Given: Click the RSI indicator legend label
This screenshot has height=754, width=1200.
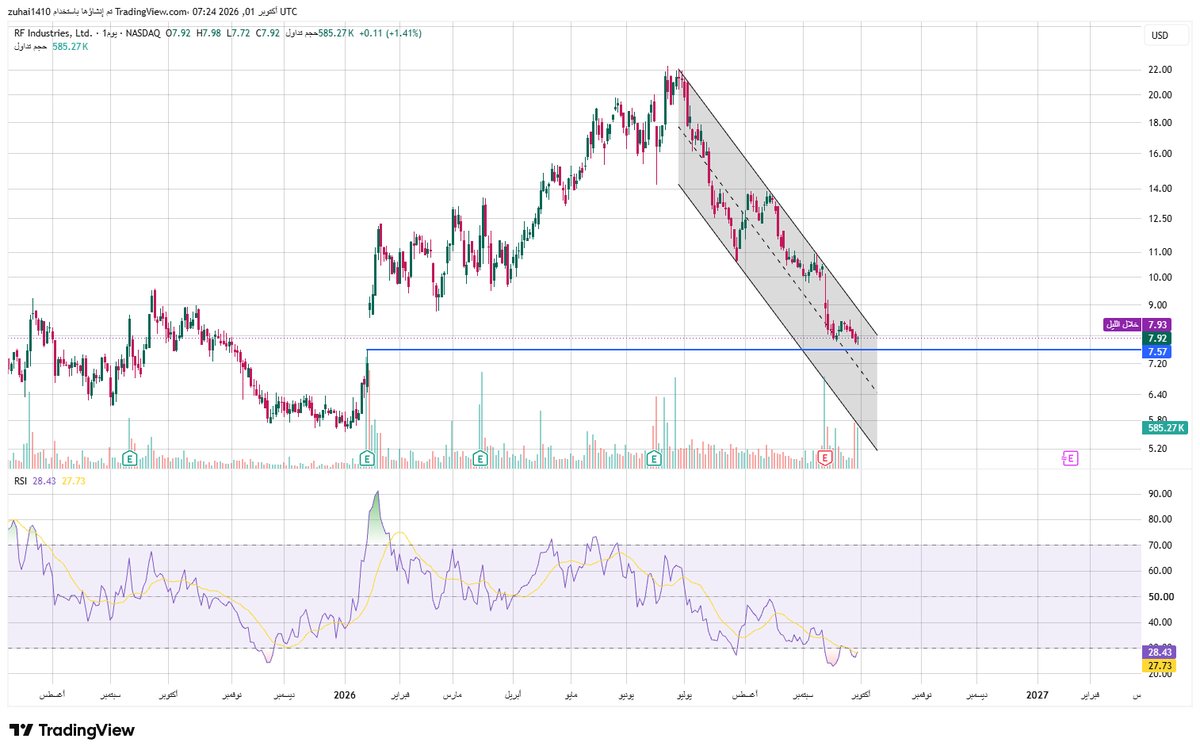Looking at the screenshot, I should [19, 482].
